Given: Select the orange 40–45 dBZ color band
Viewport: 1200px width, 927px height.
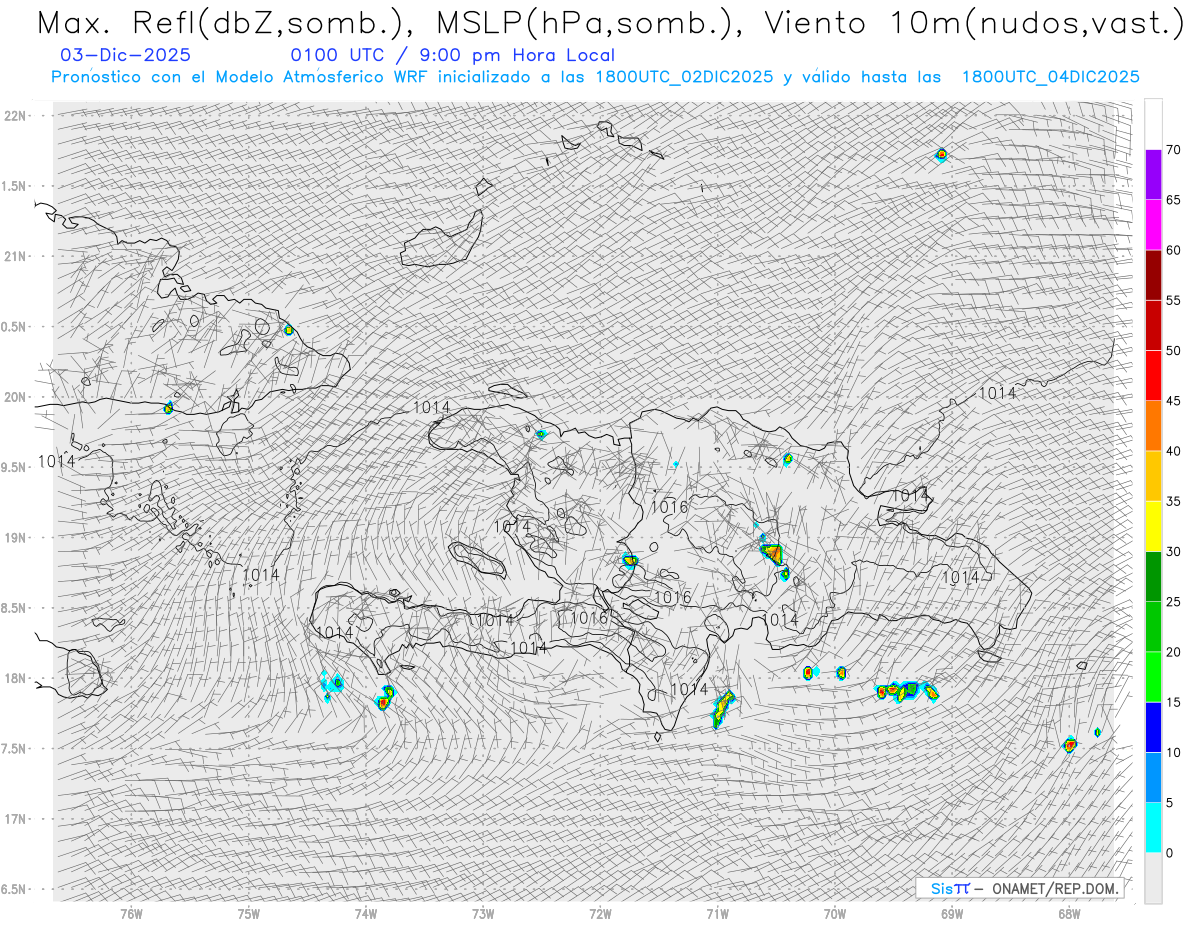Looking at the screenshot, I should (1153, 426).
